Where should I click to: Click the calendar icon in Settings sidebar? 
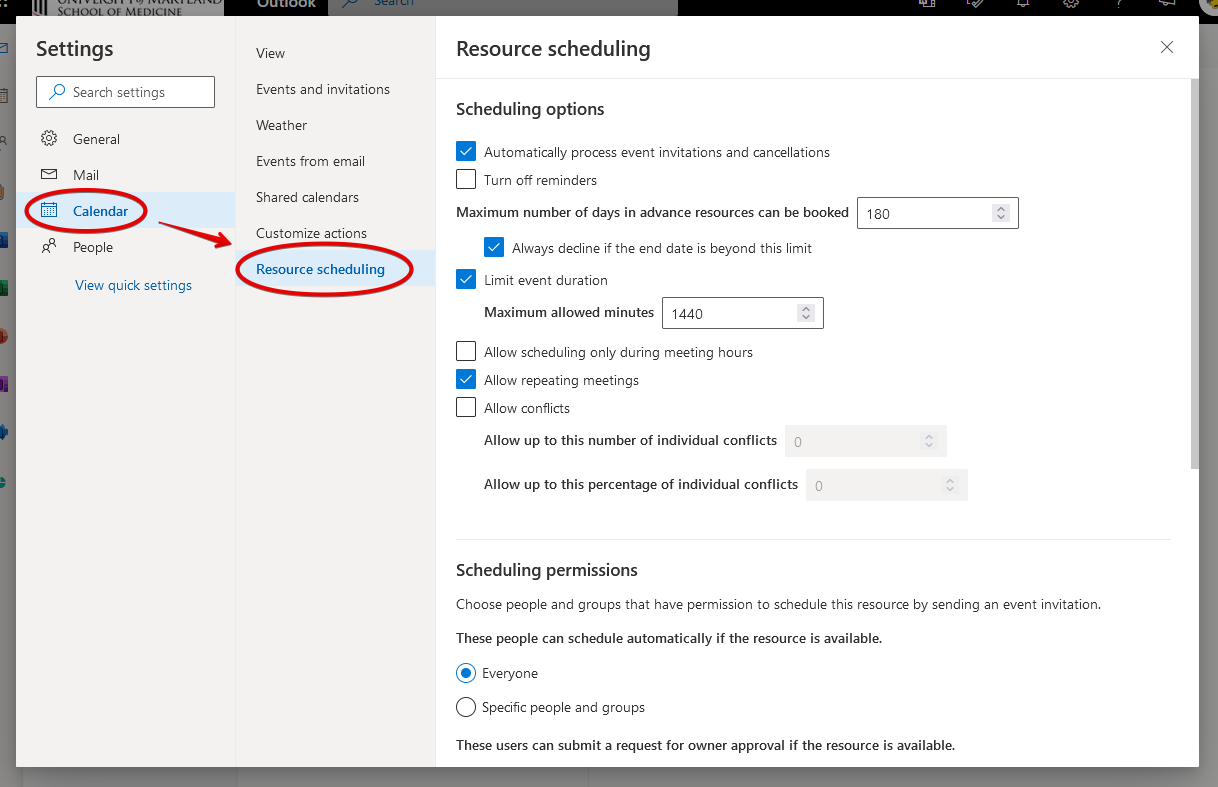[x=49, y=211]
